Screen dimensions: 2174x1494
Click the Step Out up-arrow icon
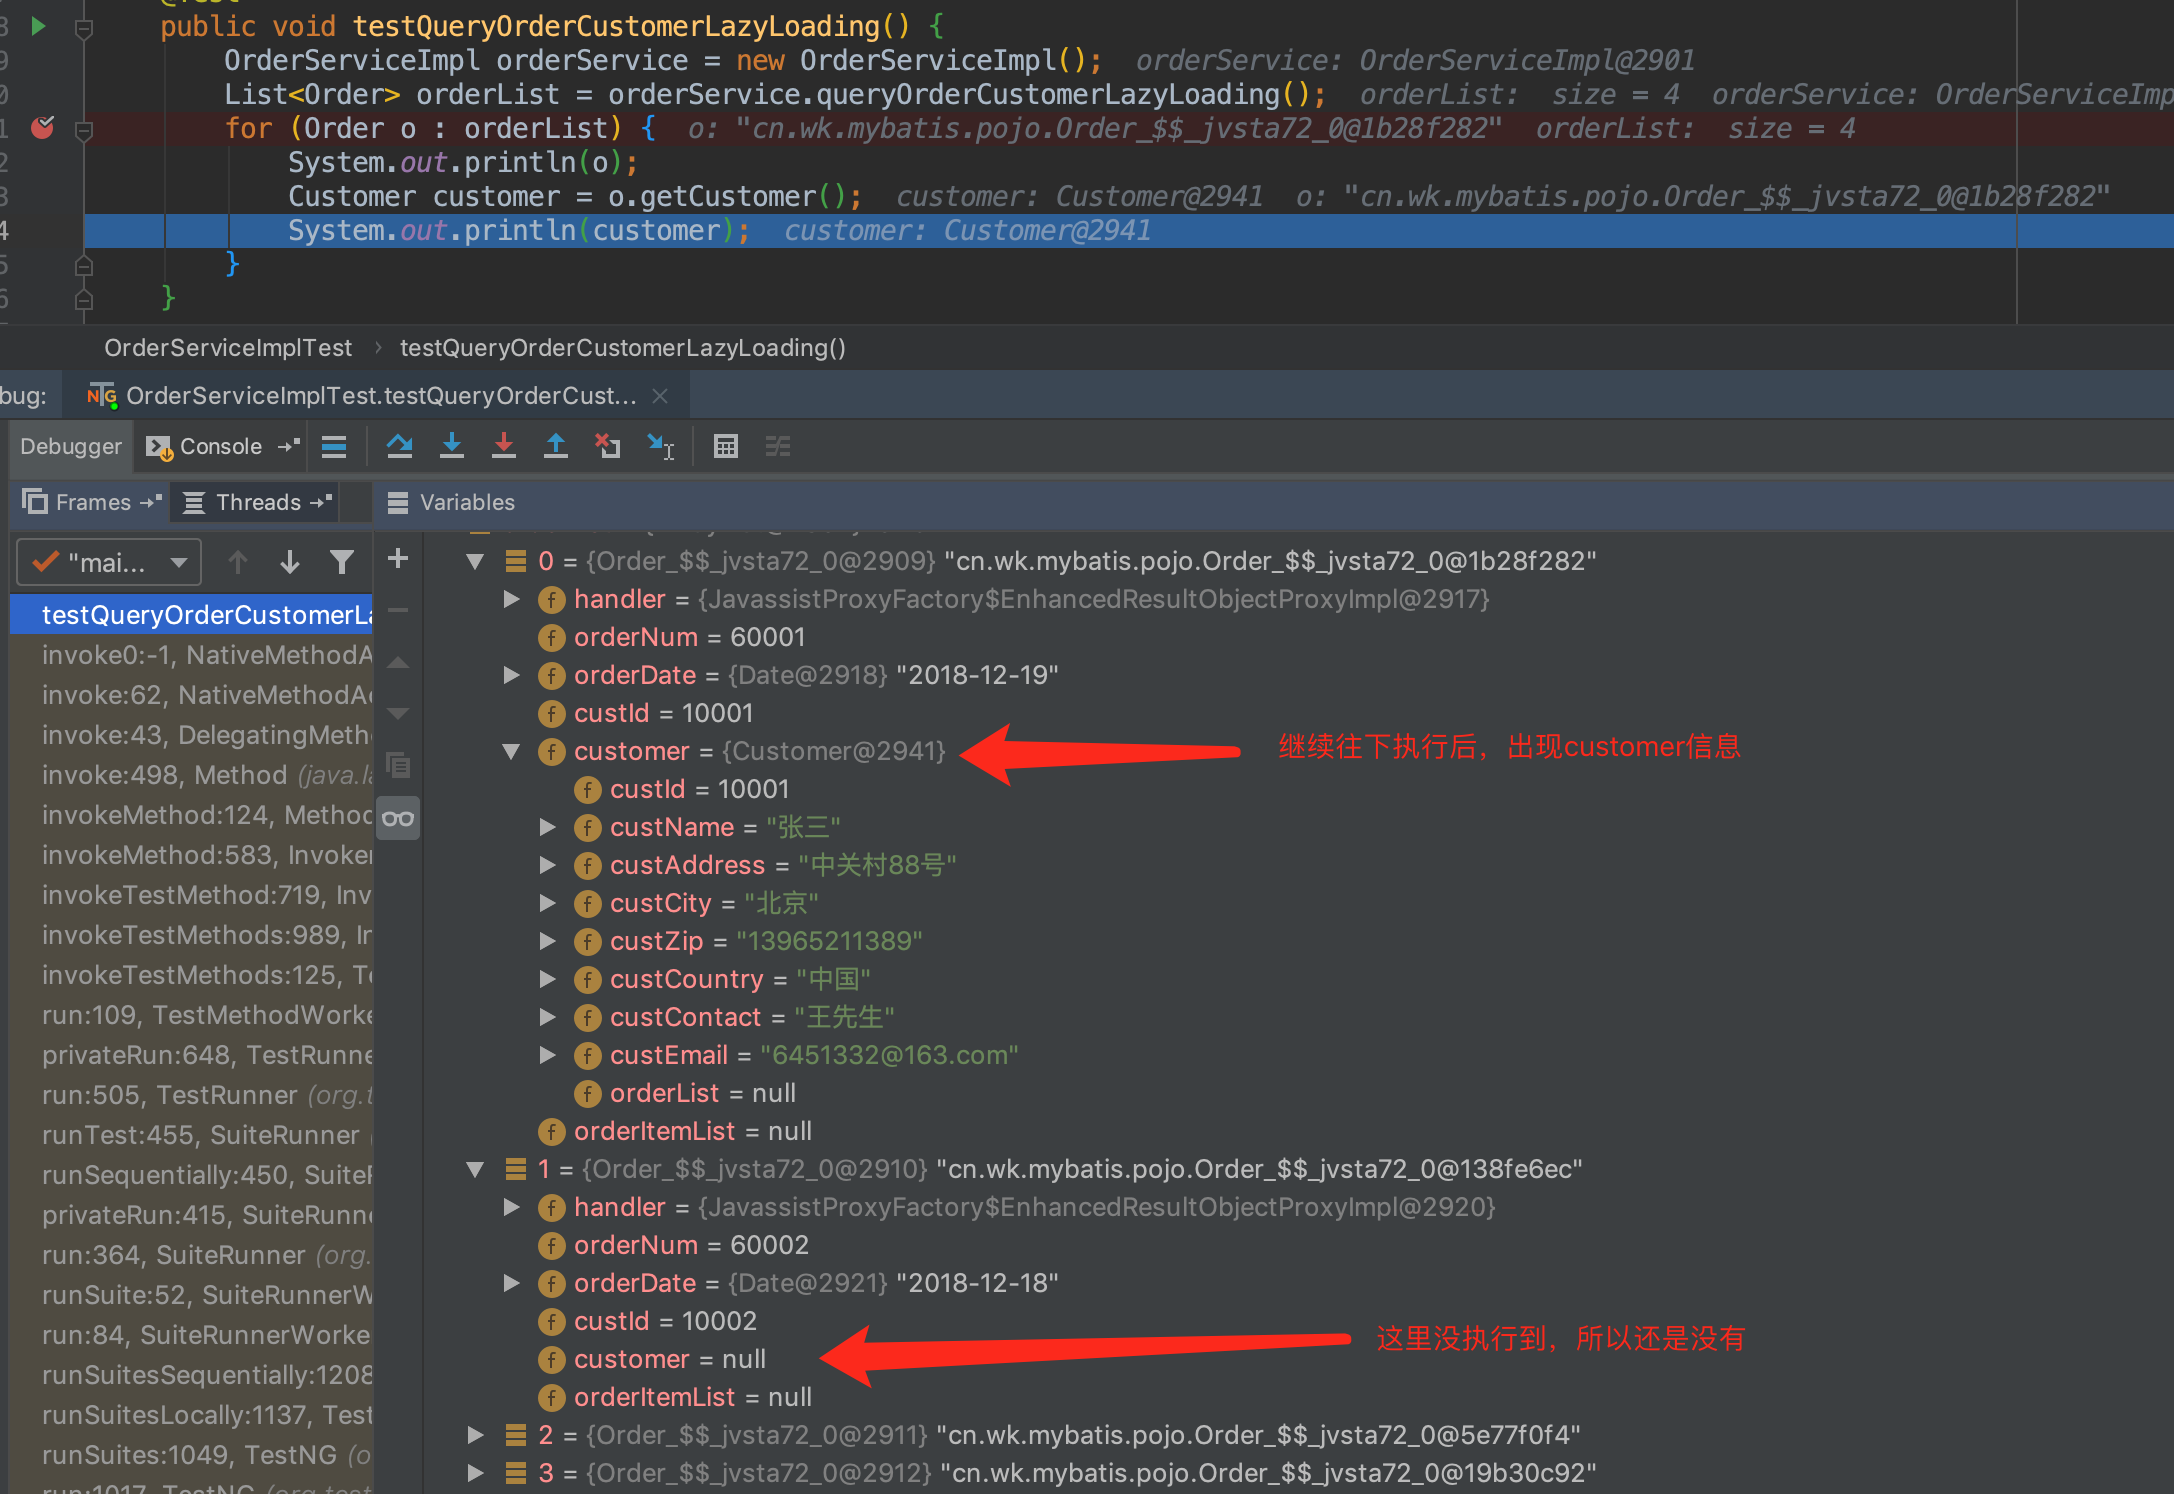click(x=556, y=446)
